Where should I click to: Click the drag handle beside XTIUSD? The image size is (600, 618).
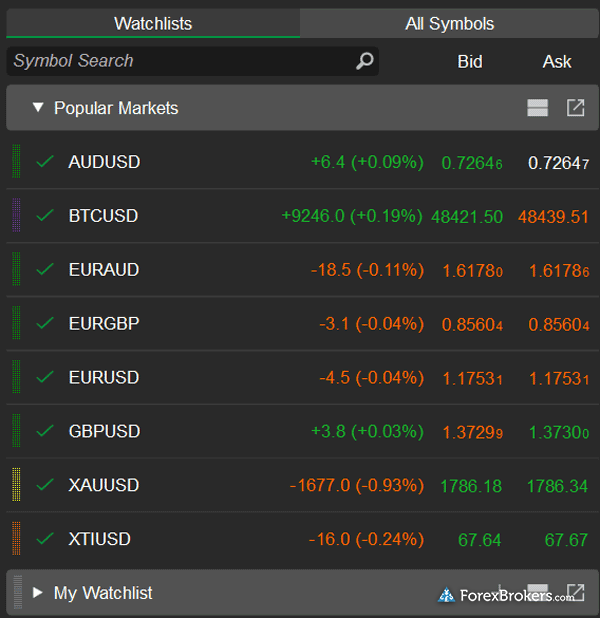click(16, 539)
